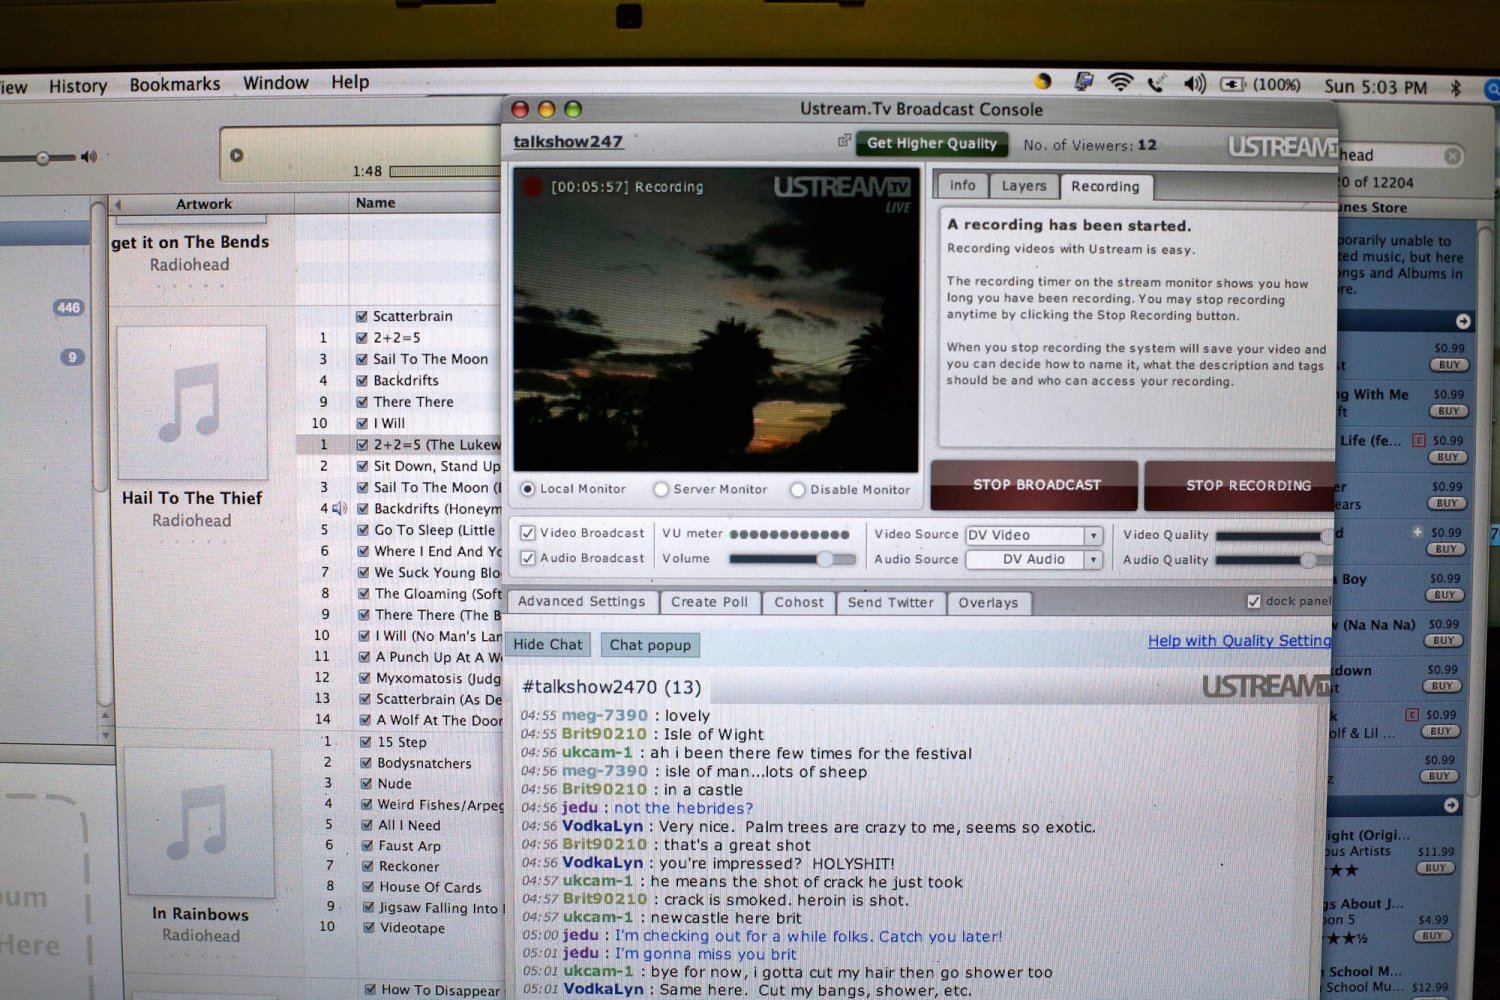Open the Overlays tab
Image resolution: width=1500 pixels, height=1000 pixels.
(988, 603)
